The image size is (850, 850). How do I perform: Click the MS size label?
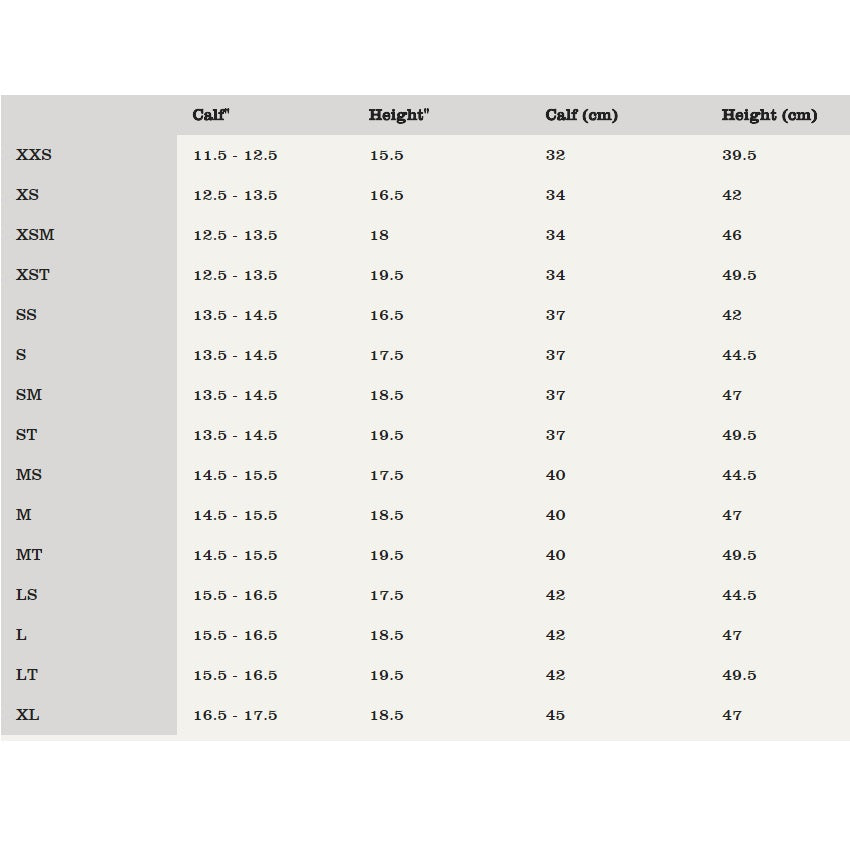[29, 475]
